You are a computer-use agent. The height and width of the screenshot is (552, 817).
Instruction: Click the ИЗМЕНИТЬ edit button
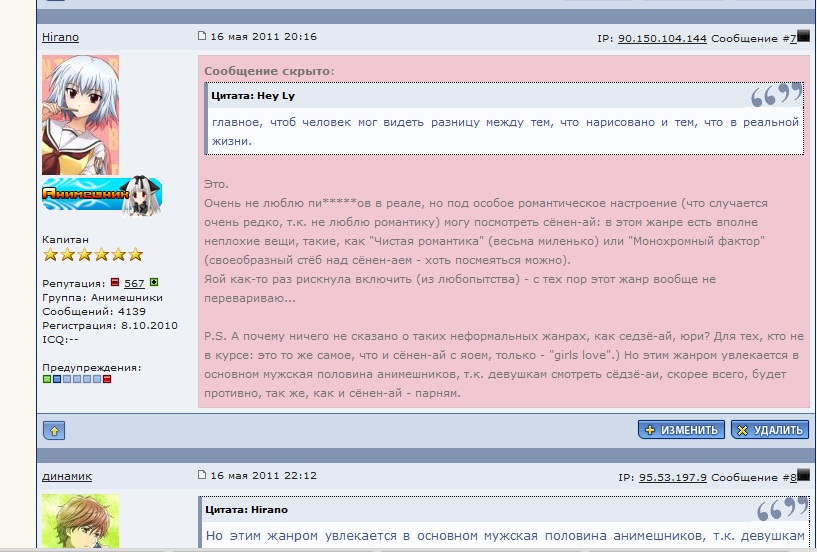coord(681,430)
